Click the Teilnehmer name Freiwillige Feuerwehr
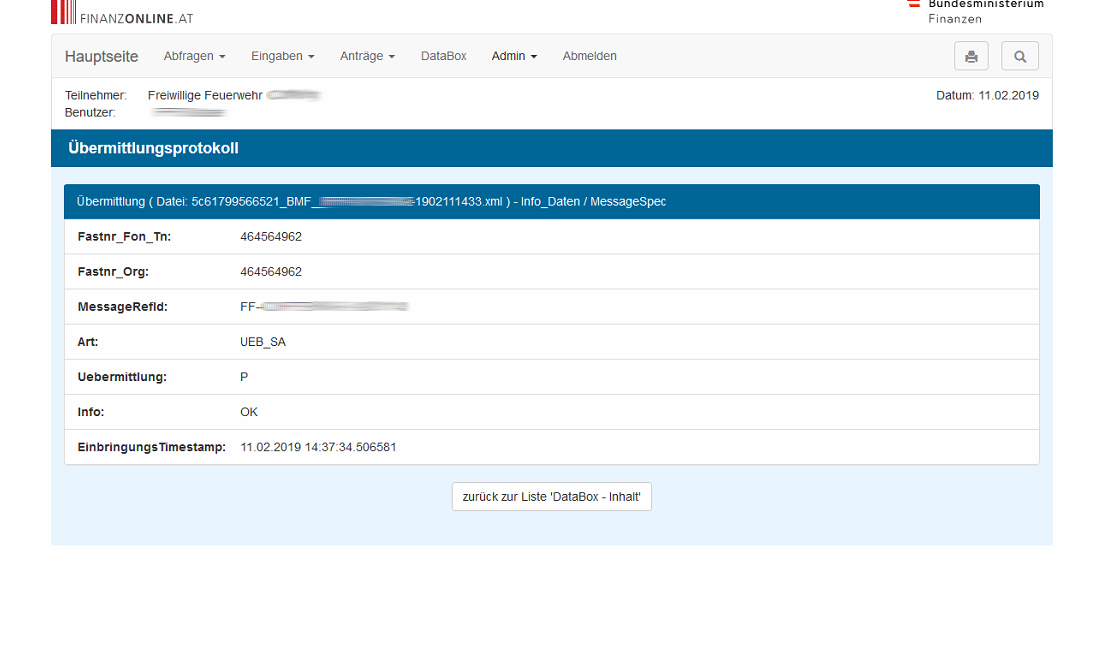 [205, 95]
